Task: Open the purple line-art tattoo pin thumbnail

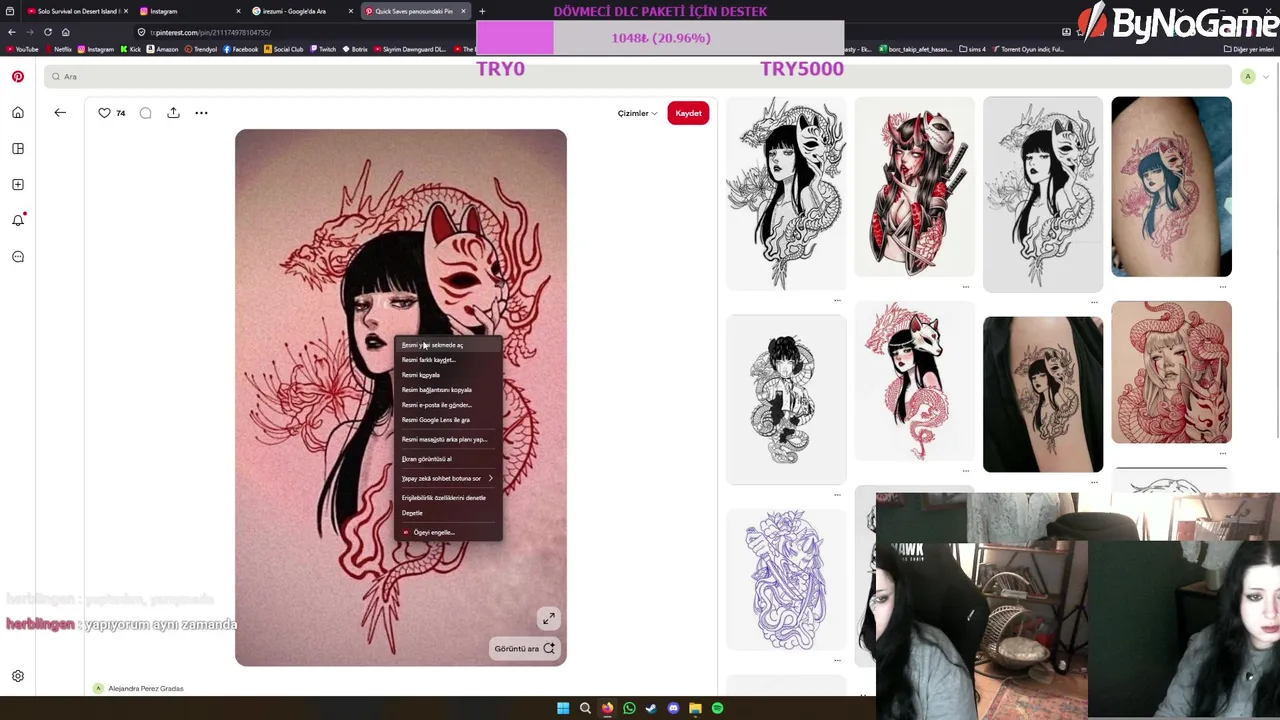Action: (786, 579)
